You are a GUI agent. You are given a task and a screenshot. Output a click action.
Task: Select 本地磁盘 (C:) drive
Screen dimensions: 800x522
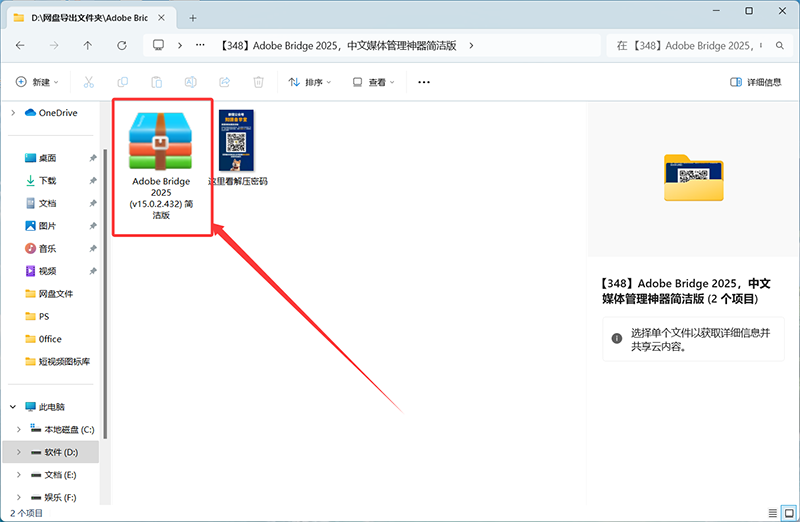62,429
